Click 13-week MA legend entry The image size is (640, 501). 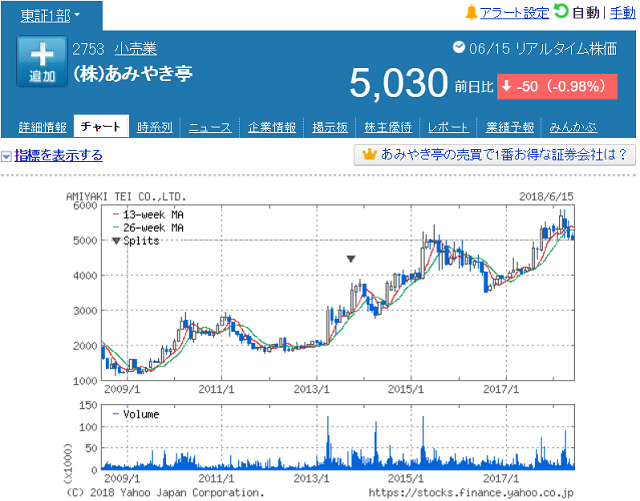[x=148, y=214]
